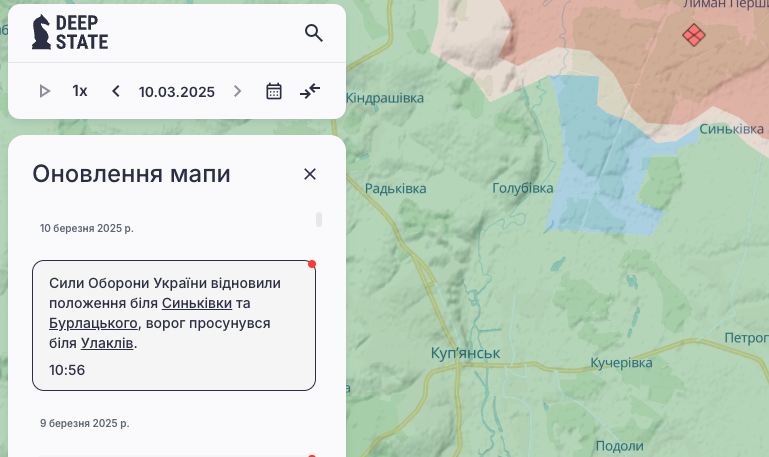Change the 1x playback speed
This screenshot has height=457, width=769.
coord(80,91)
